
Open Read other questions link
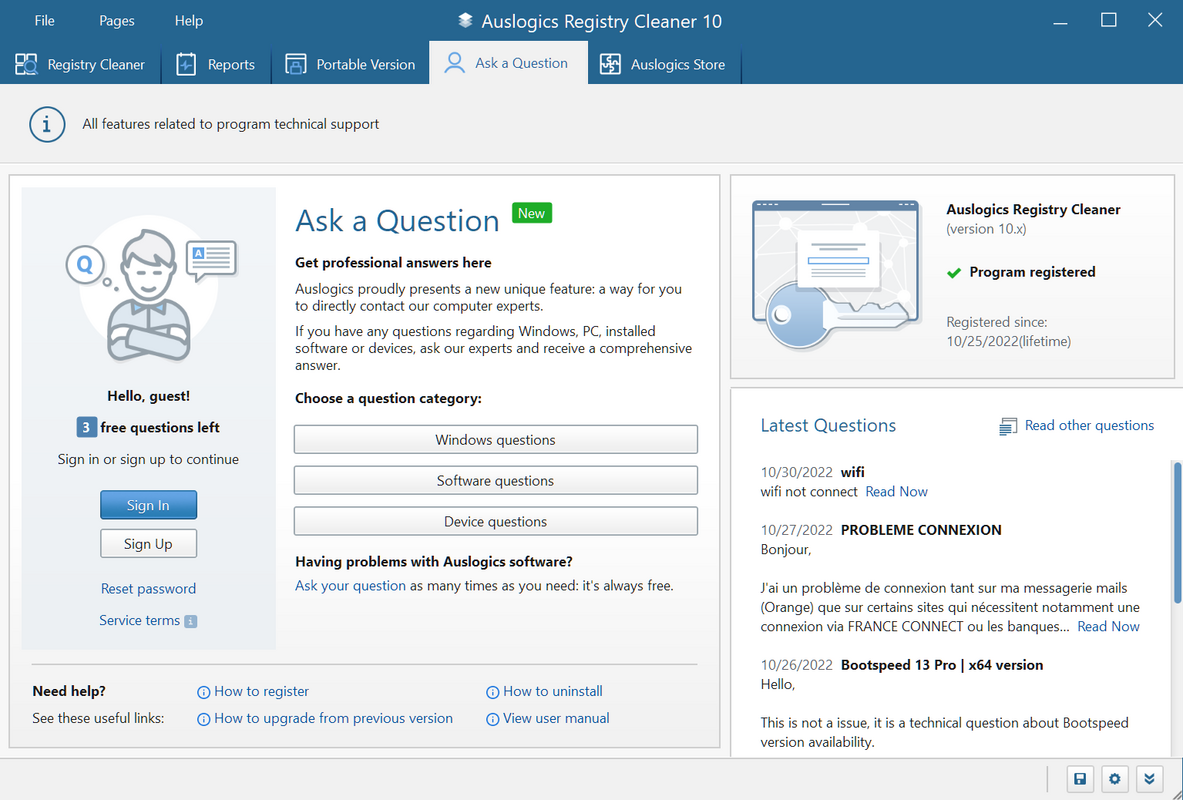tap(1089, 426)
